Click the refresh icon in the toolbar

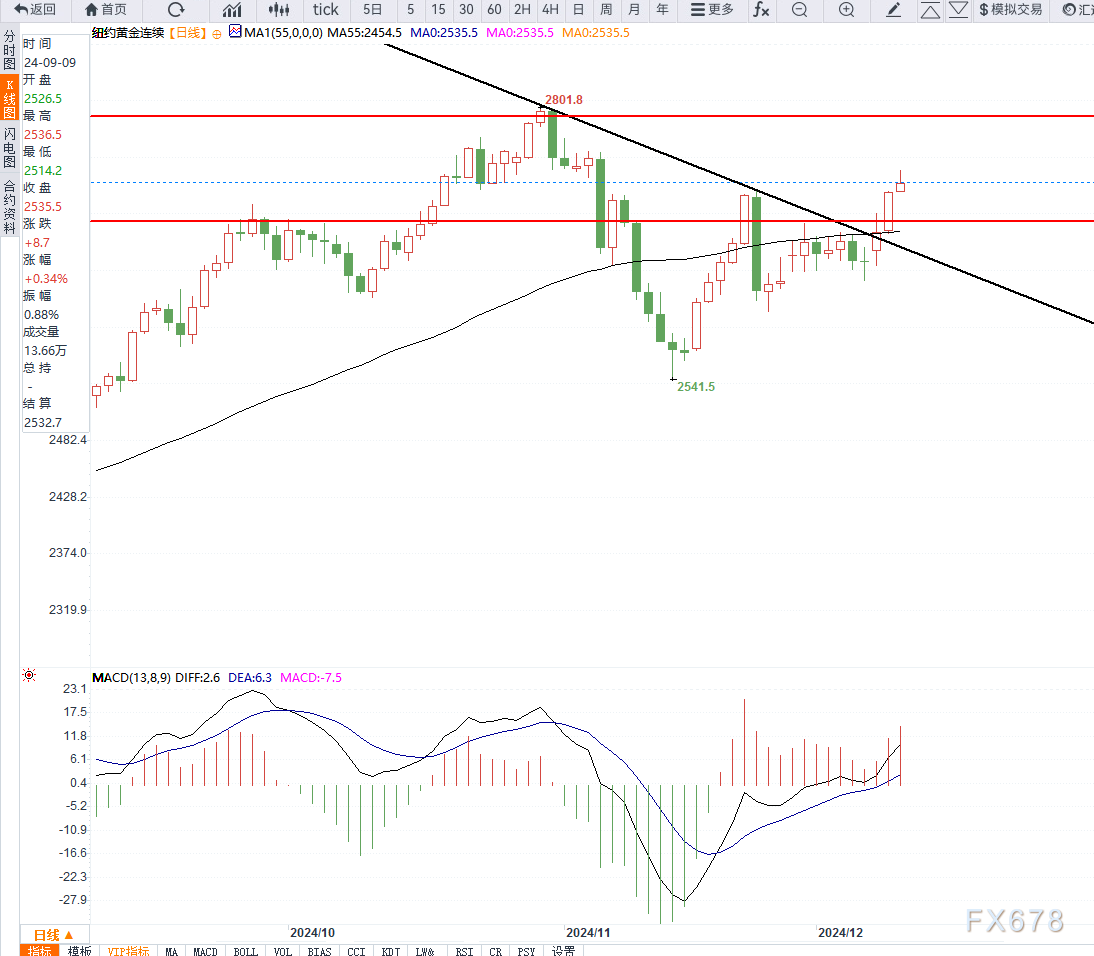[x=176, y=10]
